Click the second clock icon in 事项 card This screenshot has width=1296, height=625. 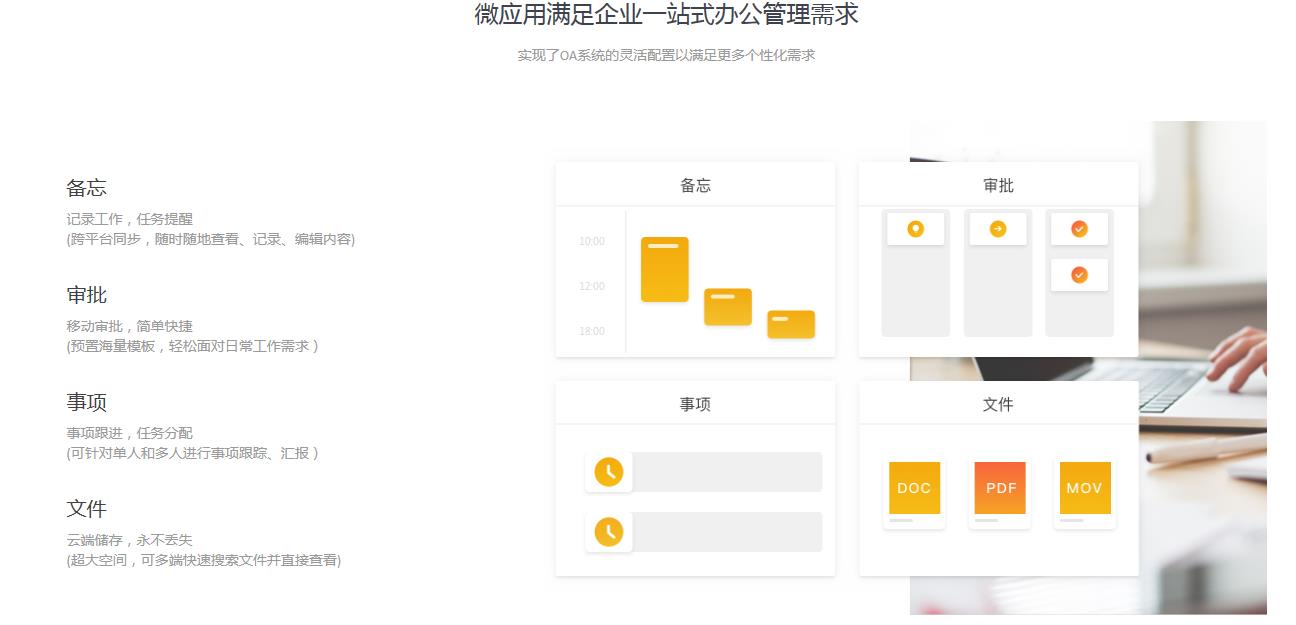[x=609, y=532]
